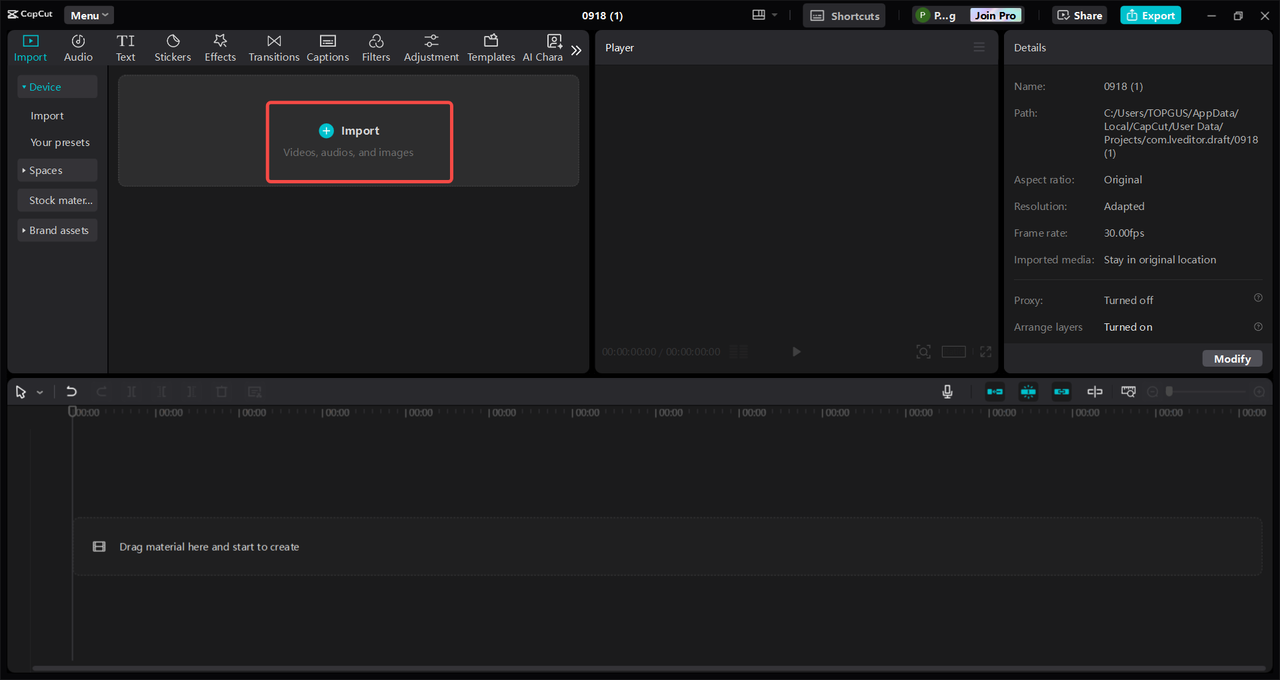The width and height of the screenshot is (1280, 680).
Task: Open the Effects tab
Action: [220, 48]
